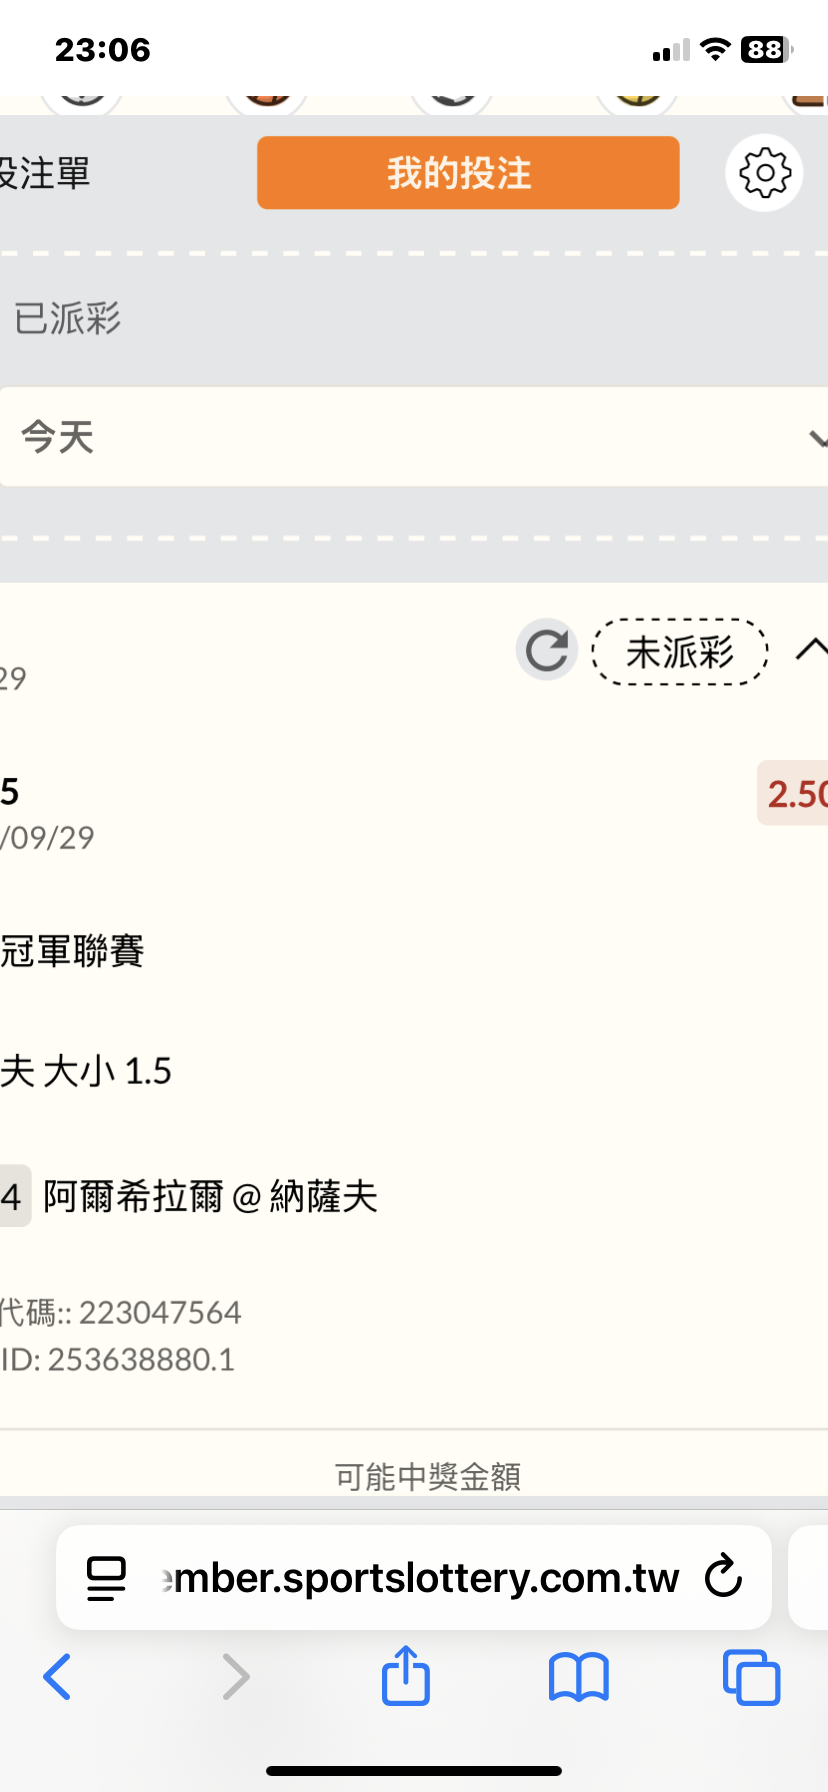The image size is (828, 1792).
Task: Switch to the 我的投注 tab
Action: 468,173
